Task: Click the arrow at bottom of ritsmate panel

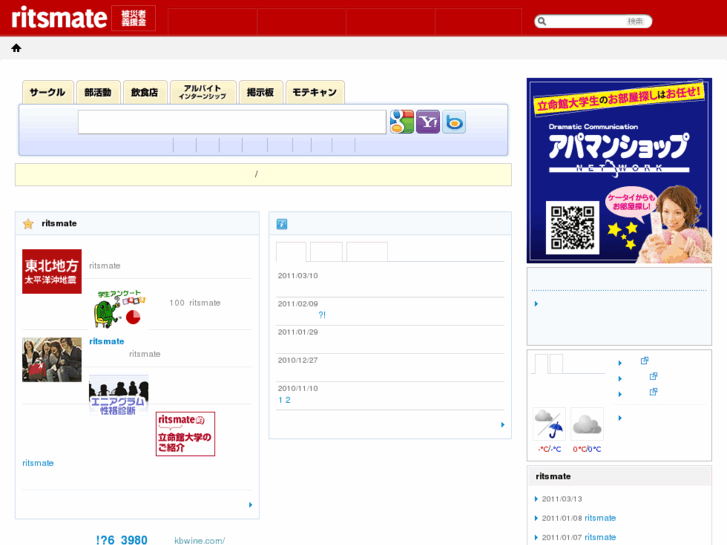Action: (x=250, y=505)
